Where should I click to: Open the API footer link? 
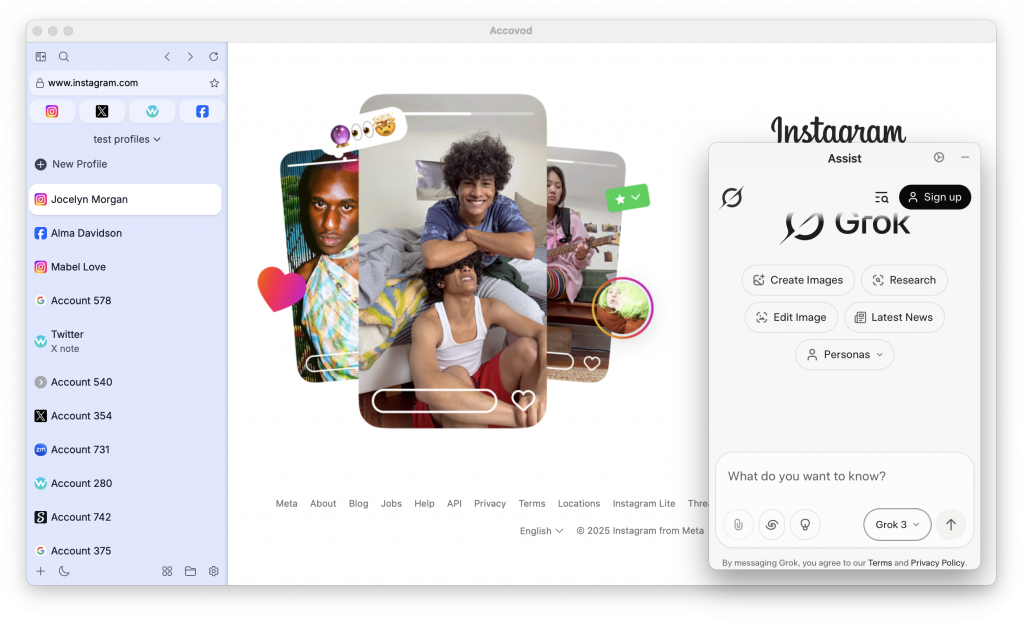point(455,504)
